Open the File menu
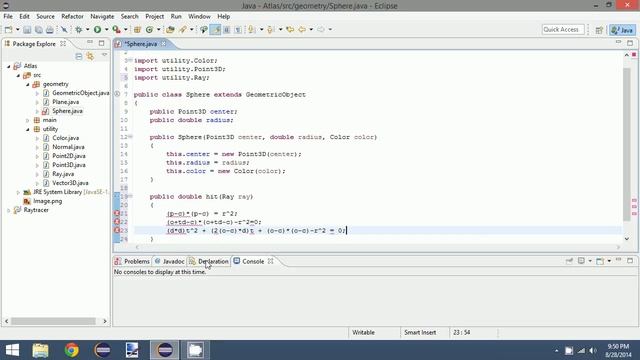Image resolution: width=640 pixels, height=360 pixels. click(8, 16)
